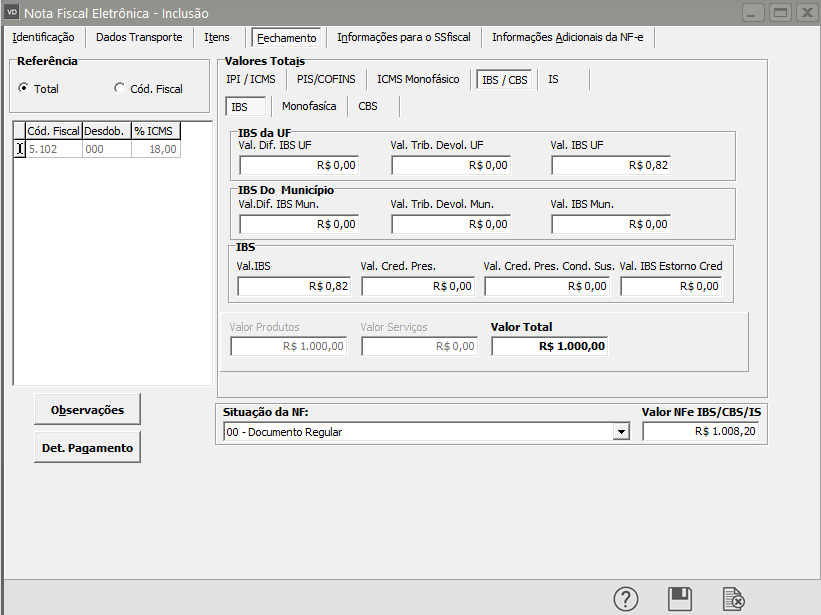
Task: Expand the Situação da NF dropdown
Action: 621,432
